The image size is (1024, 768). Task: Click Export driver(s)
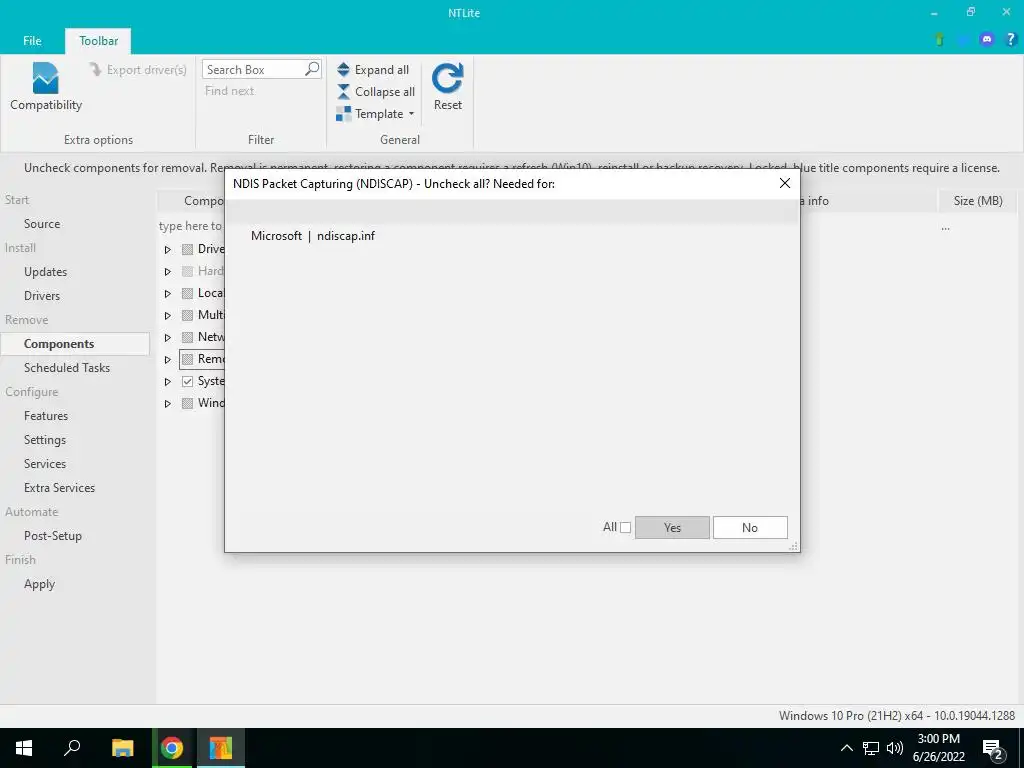point(138,70)
